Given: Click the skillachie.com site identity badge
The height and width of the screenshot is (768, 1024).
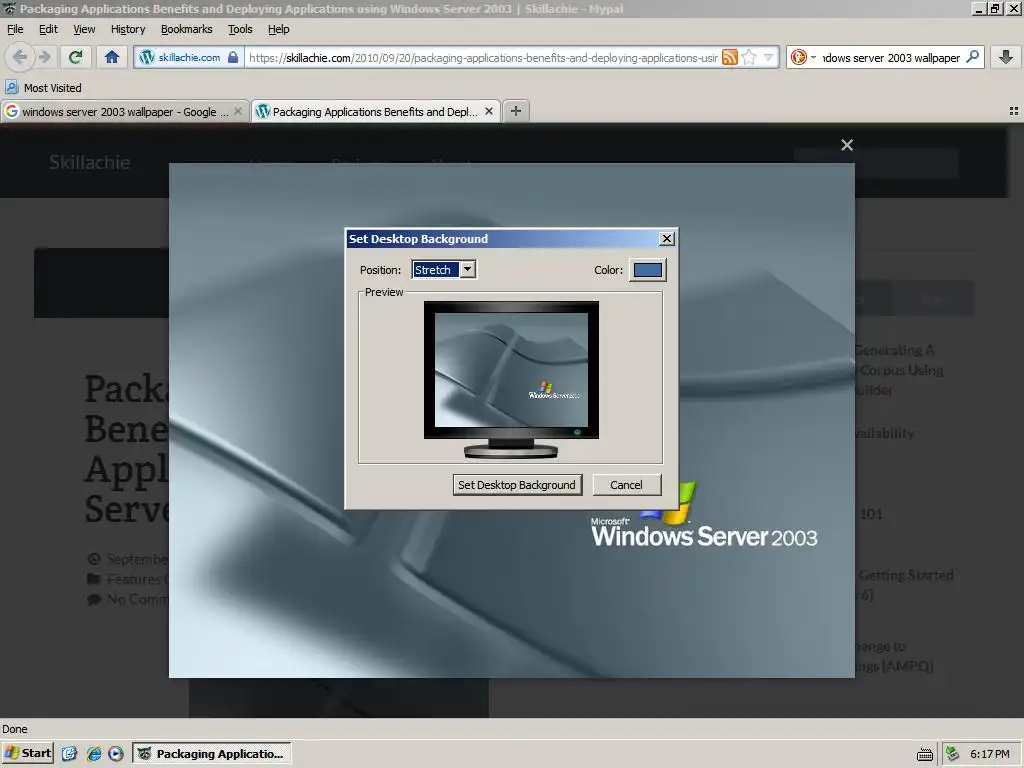Looking at the screenshot, I should [x=189, y=57].
